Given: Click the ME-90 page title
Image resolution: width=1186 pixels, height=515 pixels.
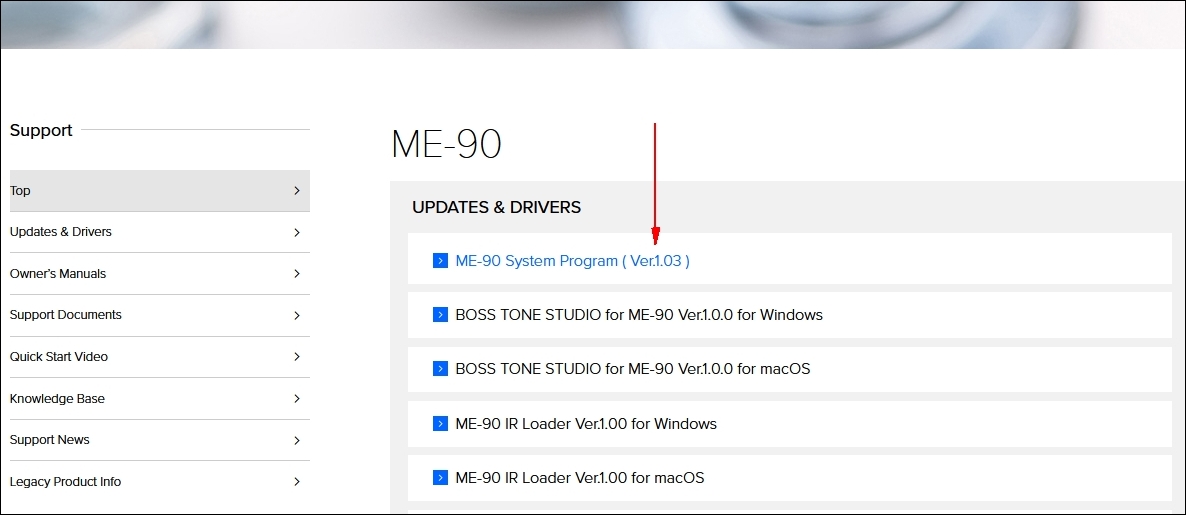Looking at the screenshot, I should point(446,144).
